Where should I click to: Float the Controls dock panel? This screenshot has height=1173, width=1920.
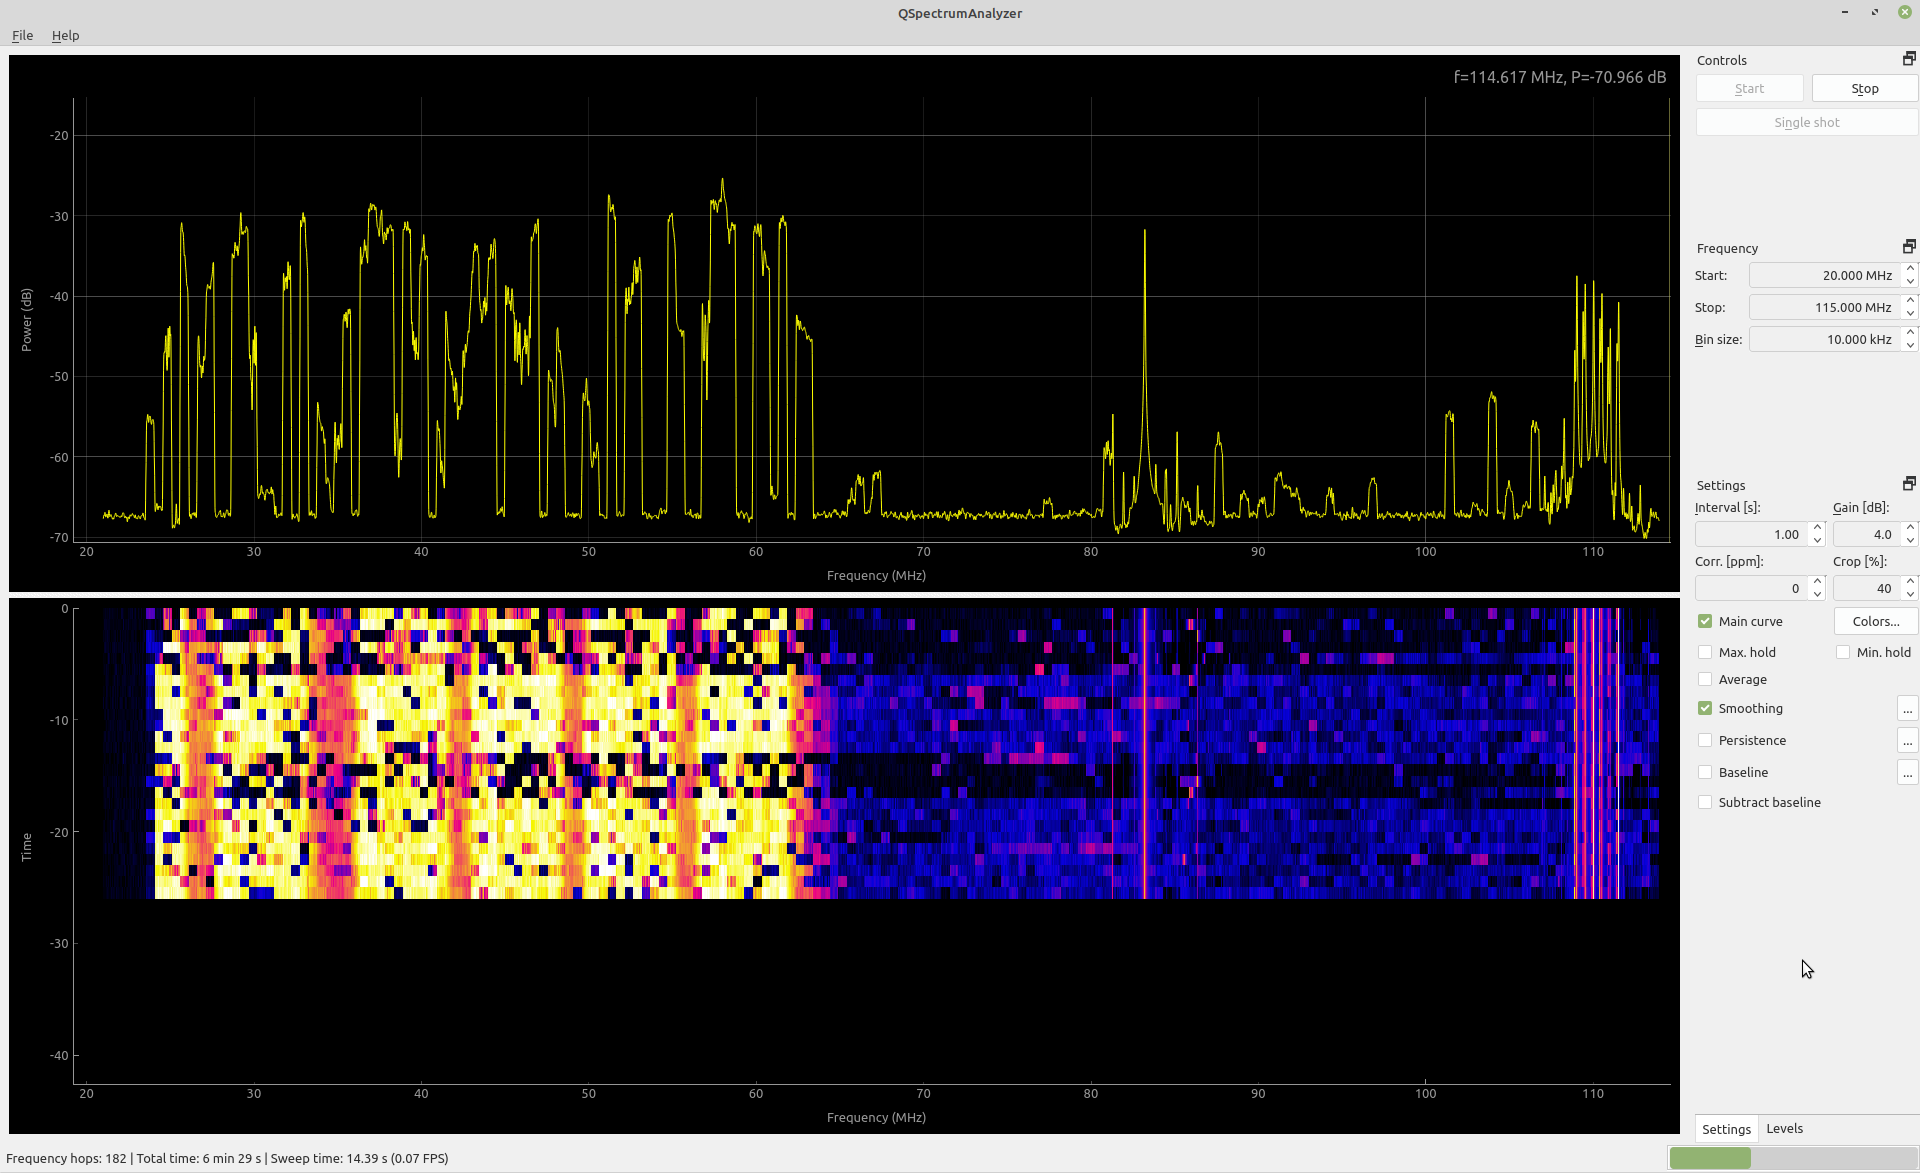pos(1908,59)
